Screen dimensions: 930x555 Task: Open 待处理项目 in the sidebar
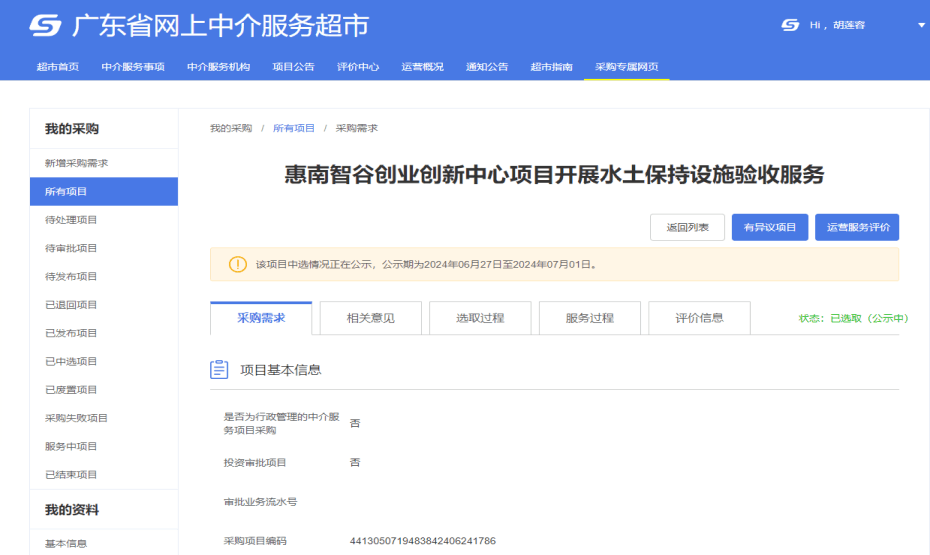coord(71,220)
